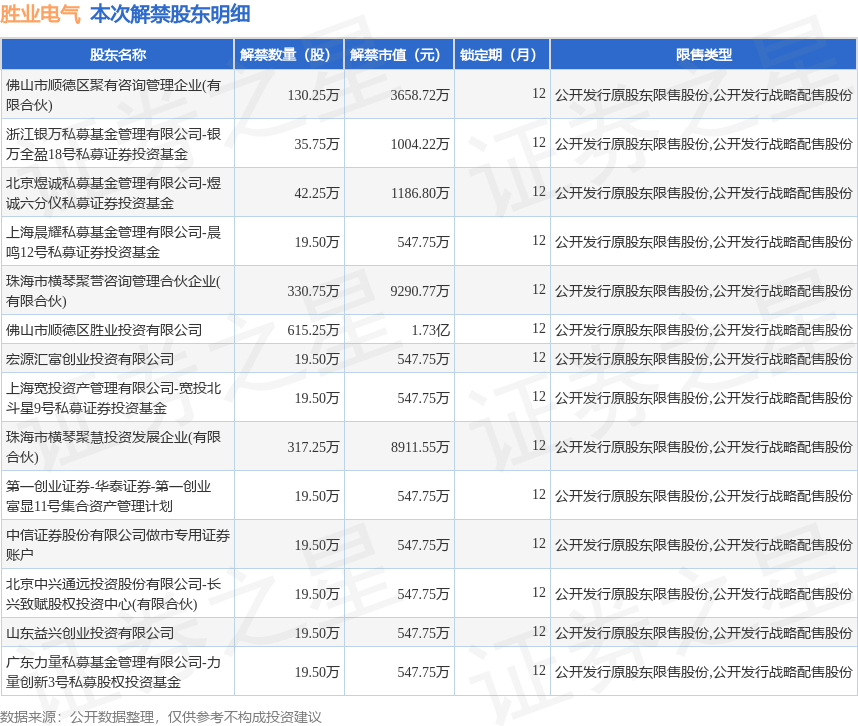The width and height of the screenshot is (858, 726).
Task: Select shareholder 北京煜诚私募基金管理有限公司-煜诚六分仪
Action: 113,193
